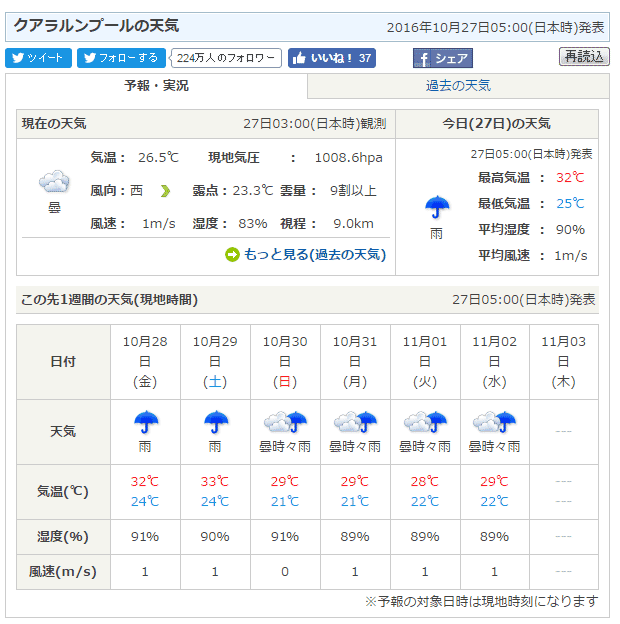Viewport: 620px width, 624px height.
Task: Click the 風速(m/s) row header
Action: (x=63, y=572)
